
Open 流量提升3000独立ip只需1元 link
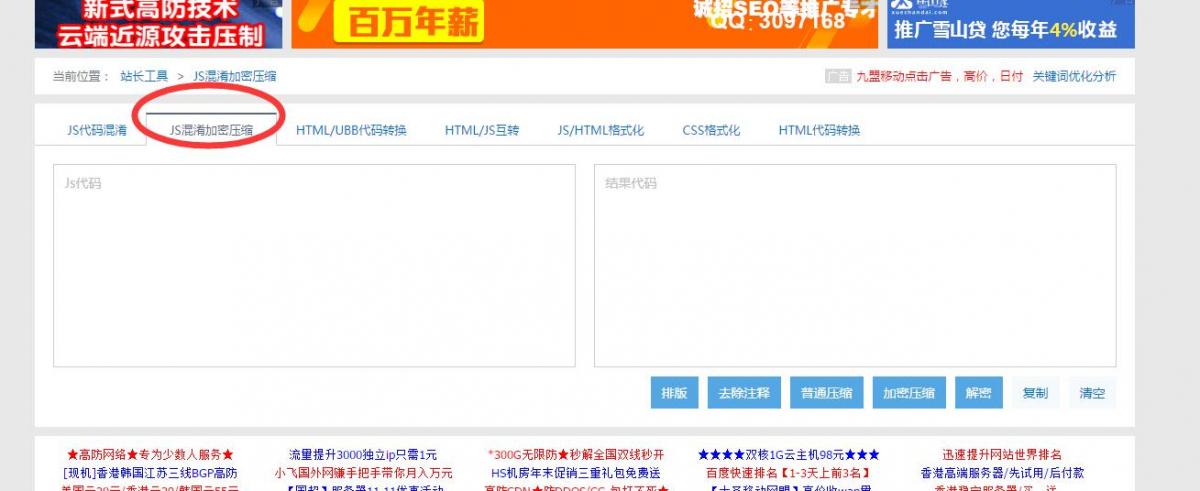click(363, 455)
